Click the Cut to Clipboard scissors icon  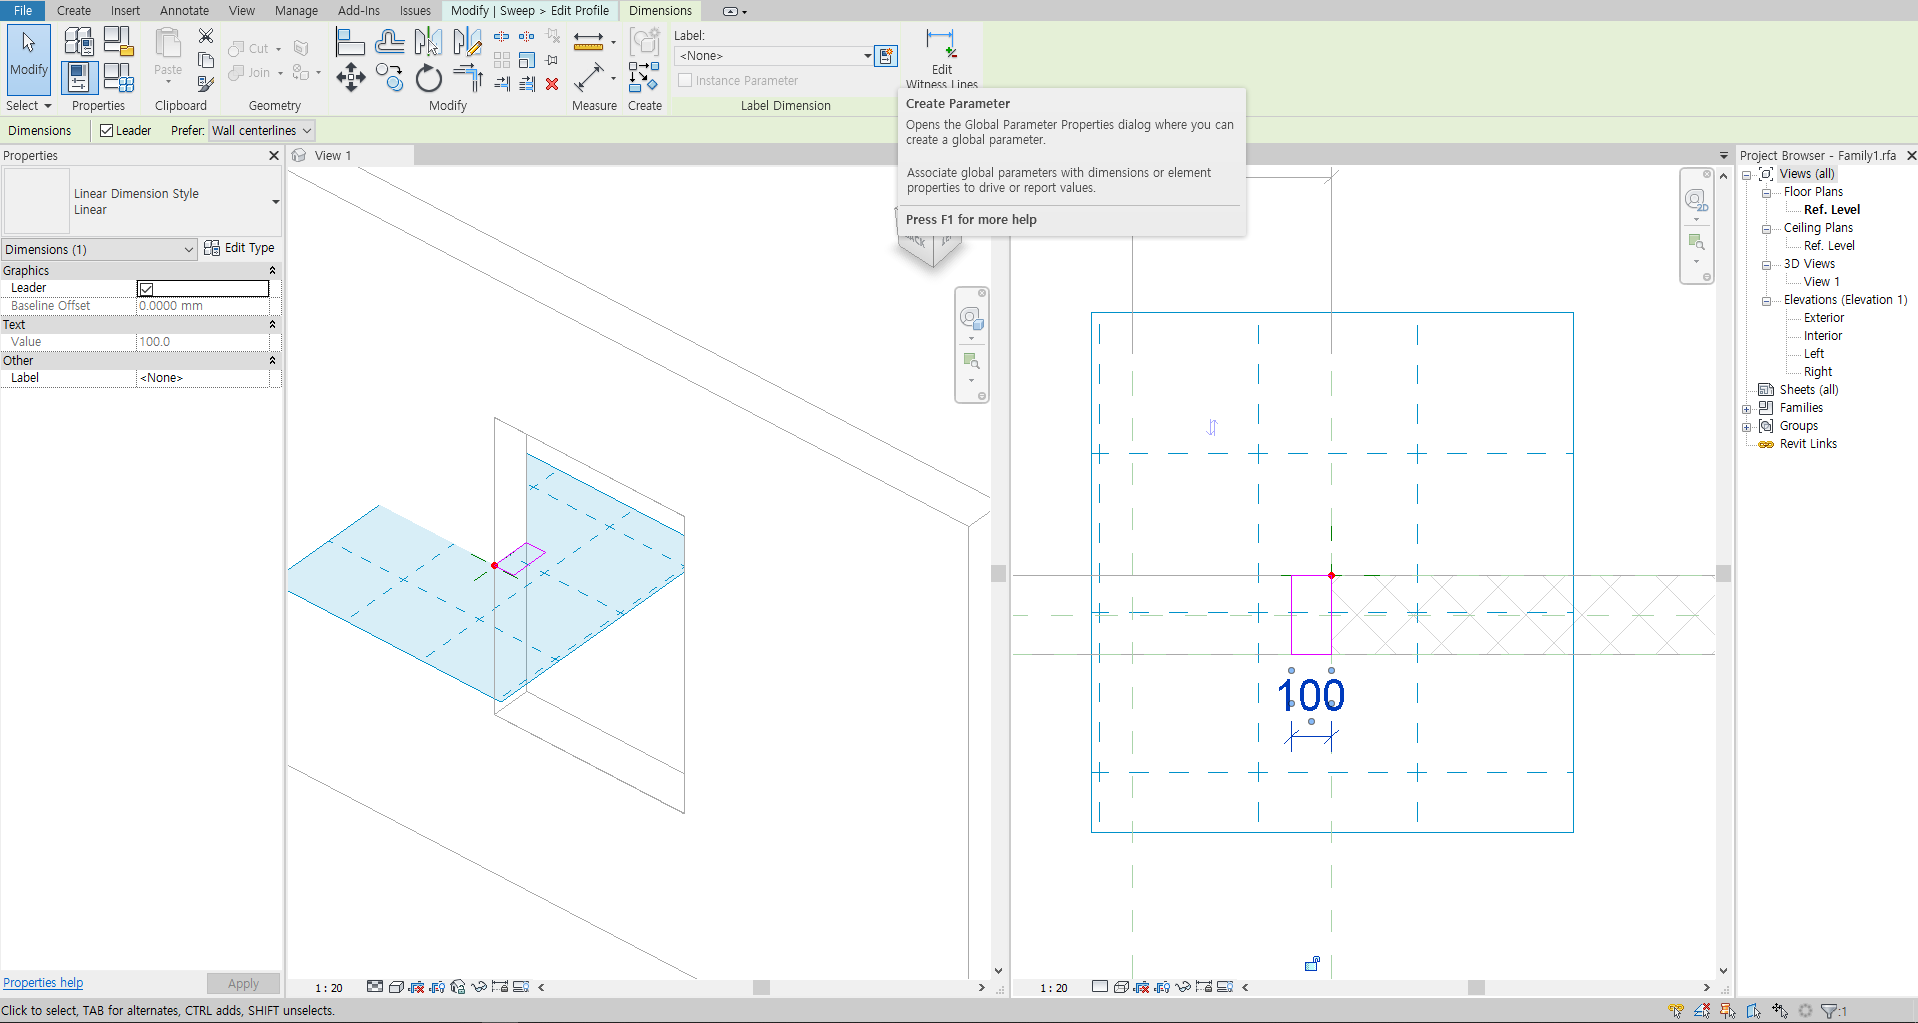[206, 36]
